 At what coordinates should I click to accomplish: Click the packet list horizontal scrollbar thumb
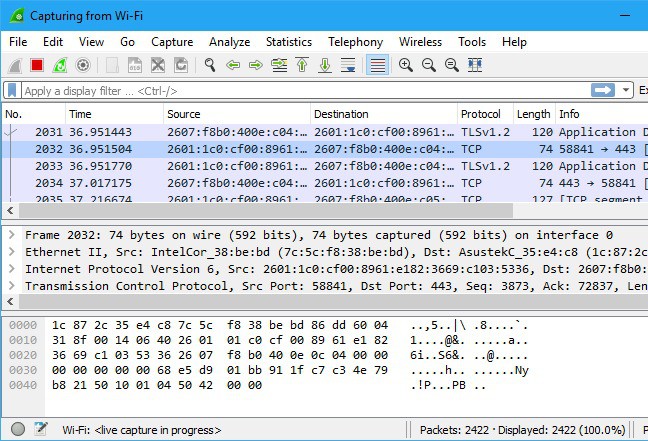[266, 211]
